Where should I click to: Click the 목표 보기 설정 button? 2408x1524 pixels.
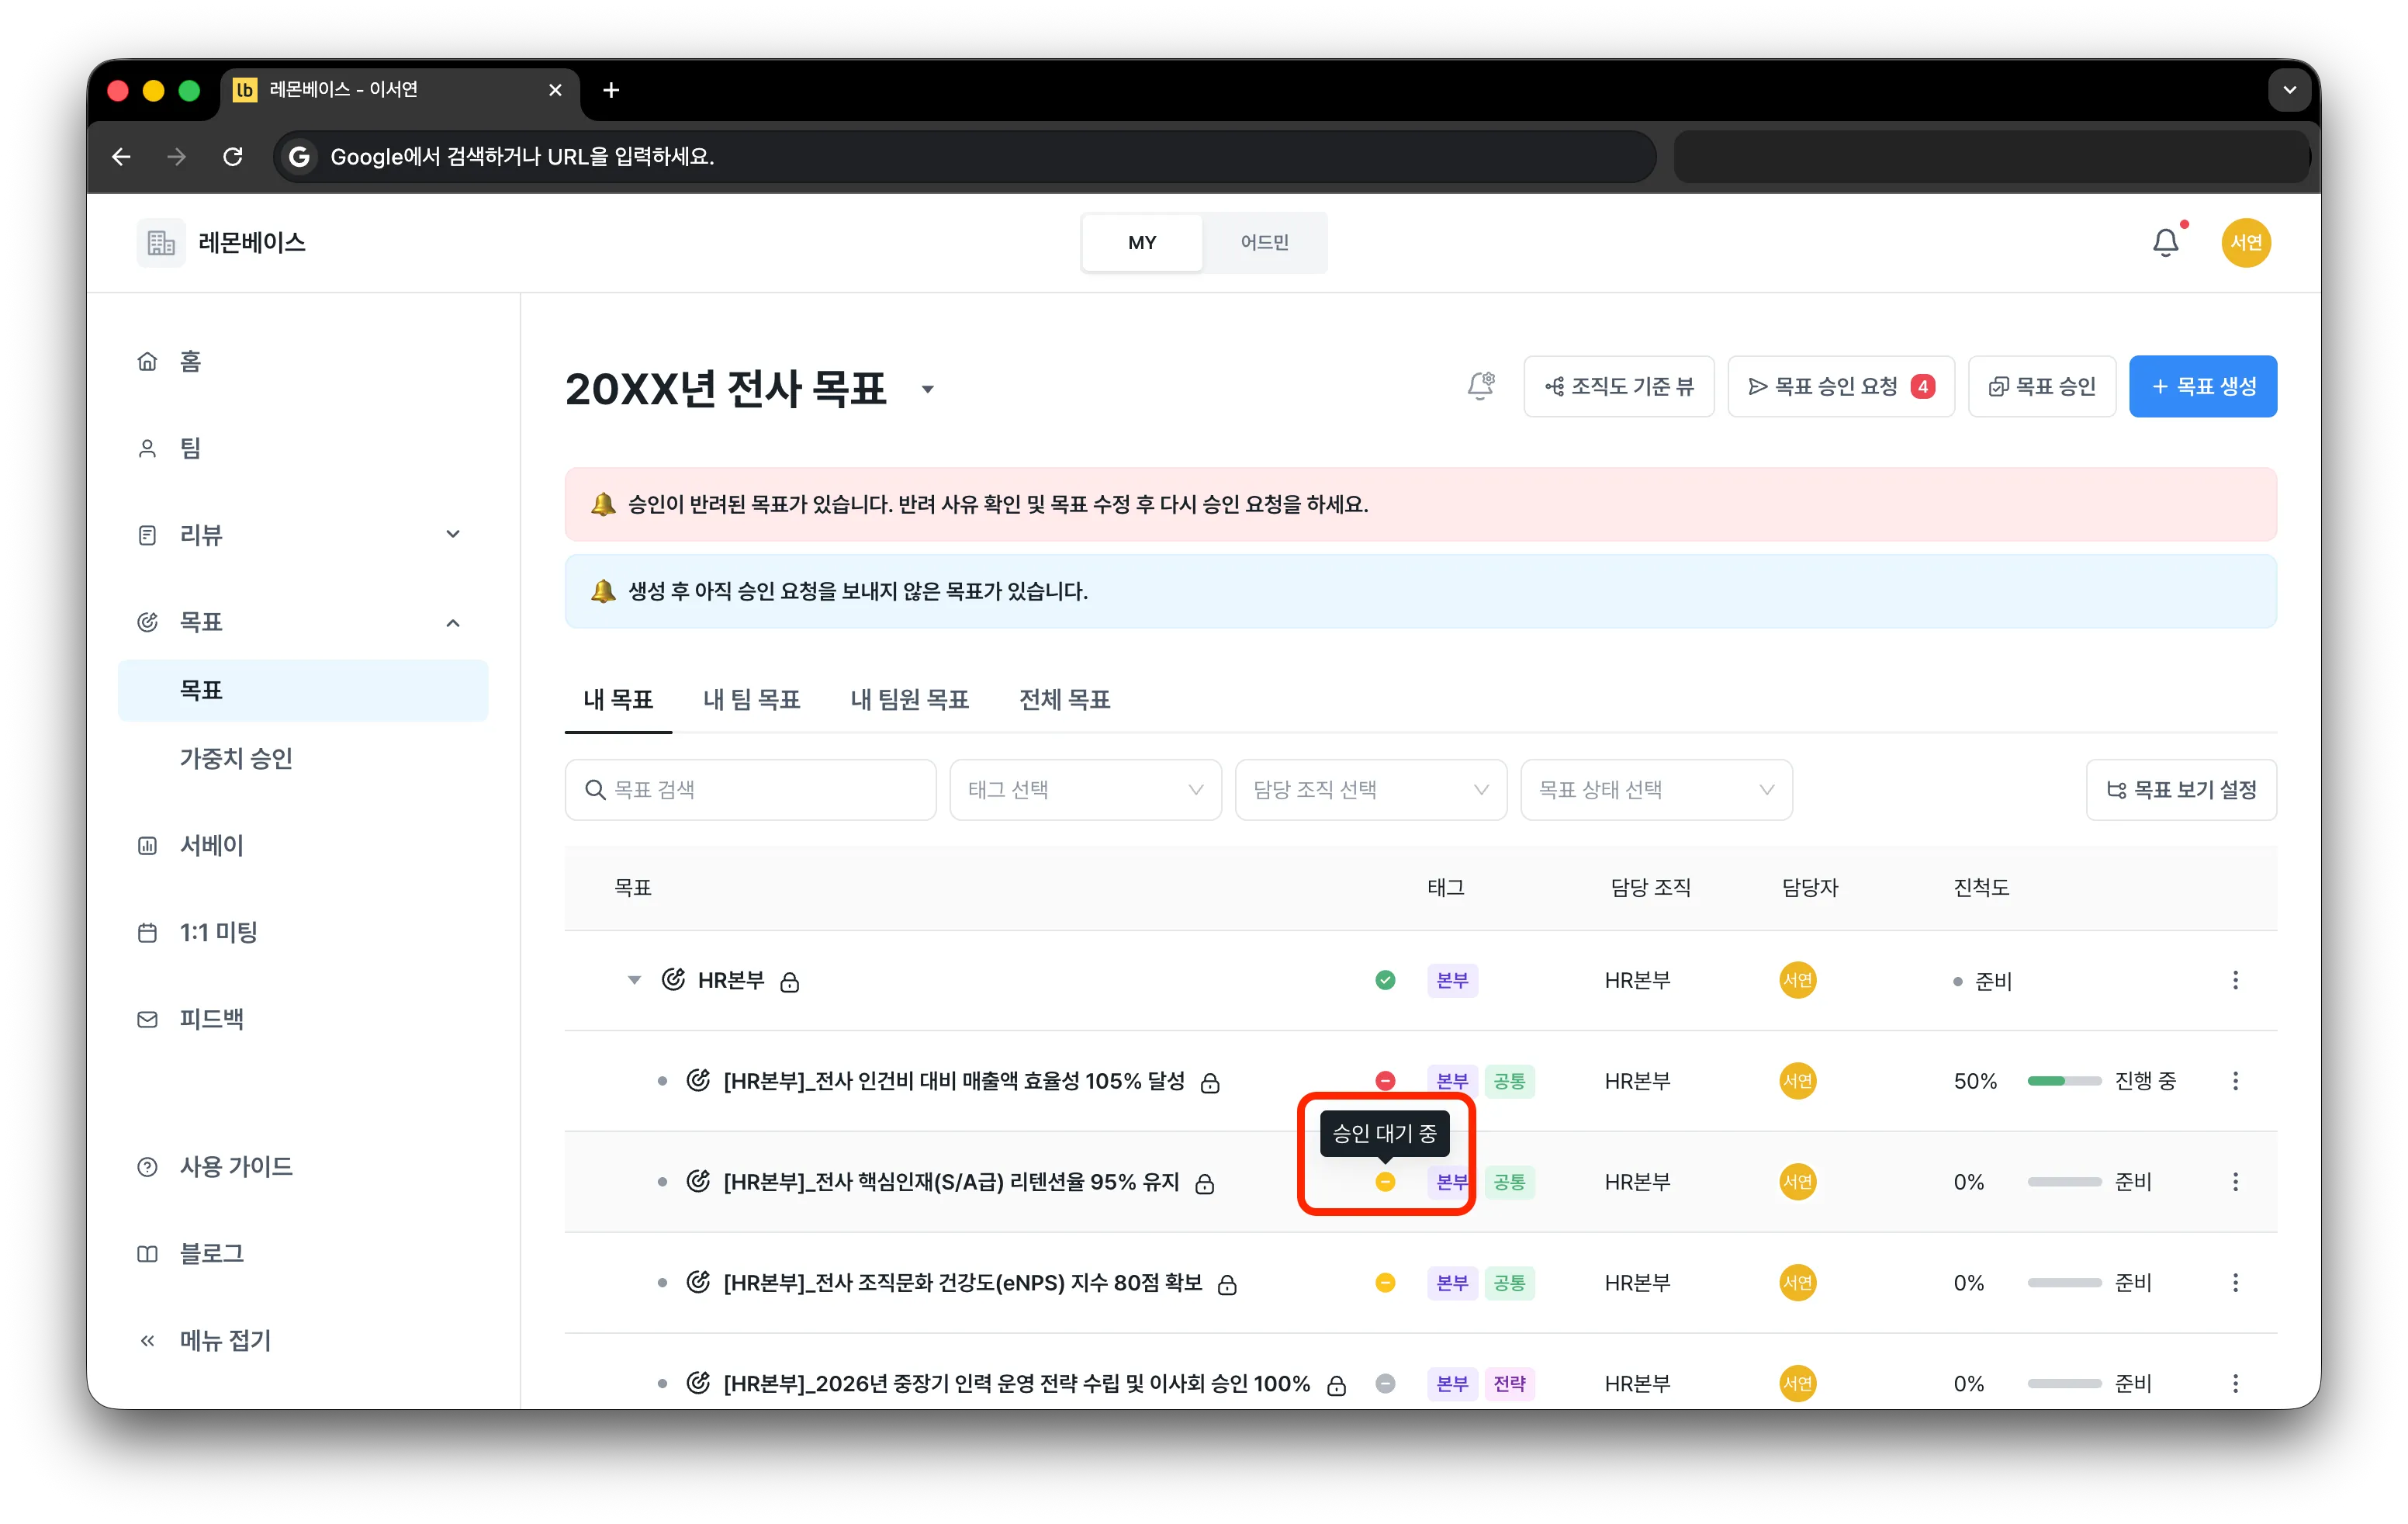[2181, 790]
